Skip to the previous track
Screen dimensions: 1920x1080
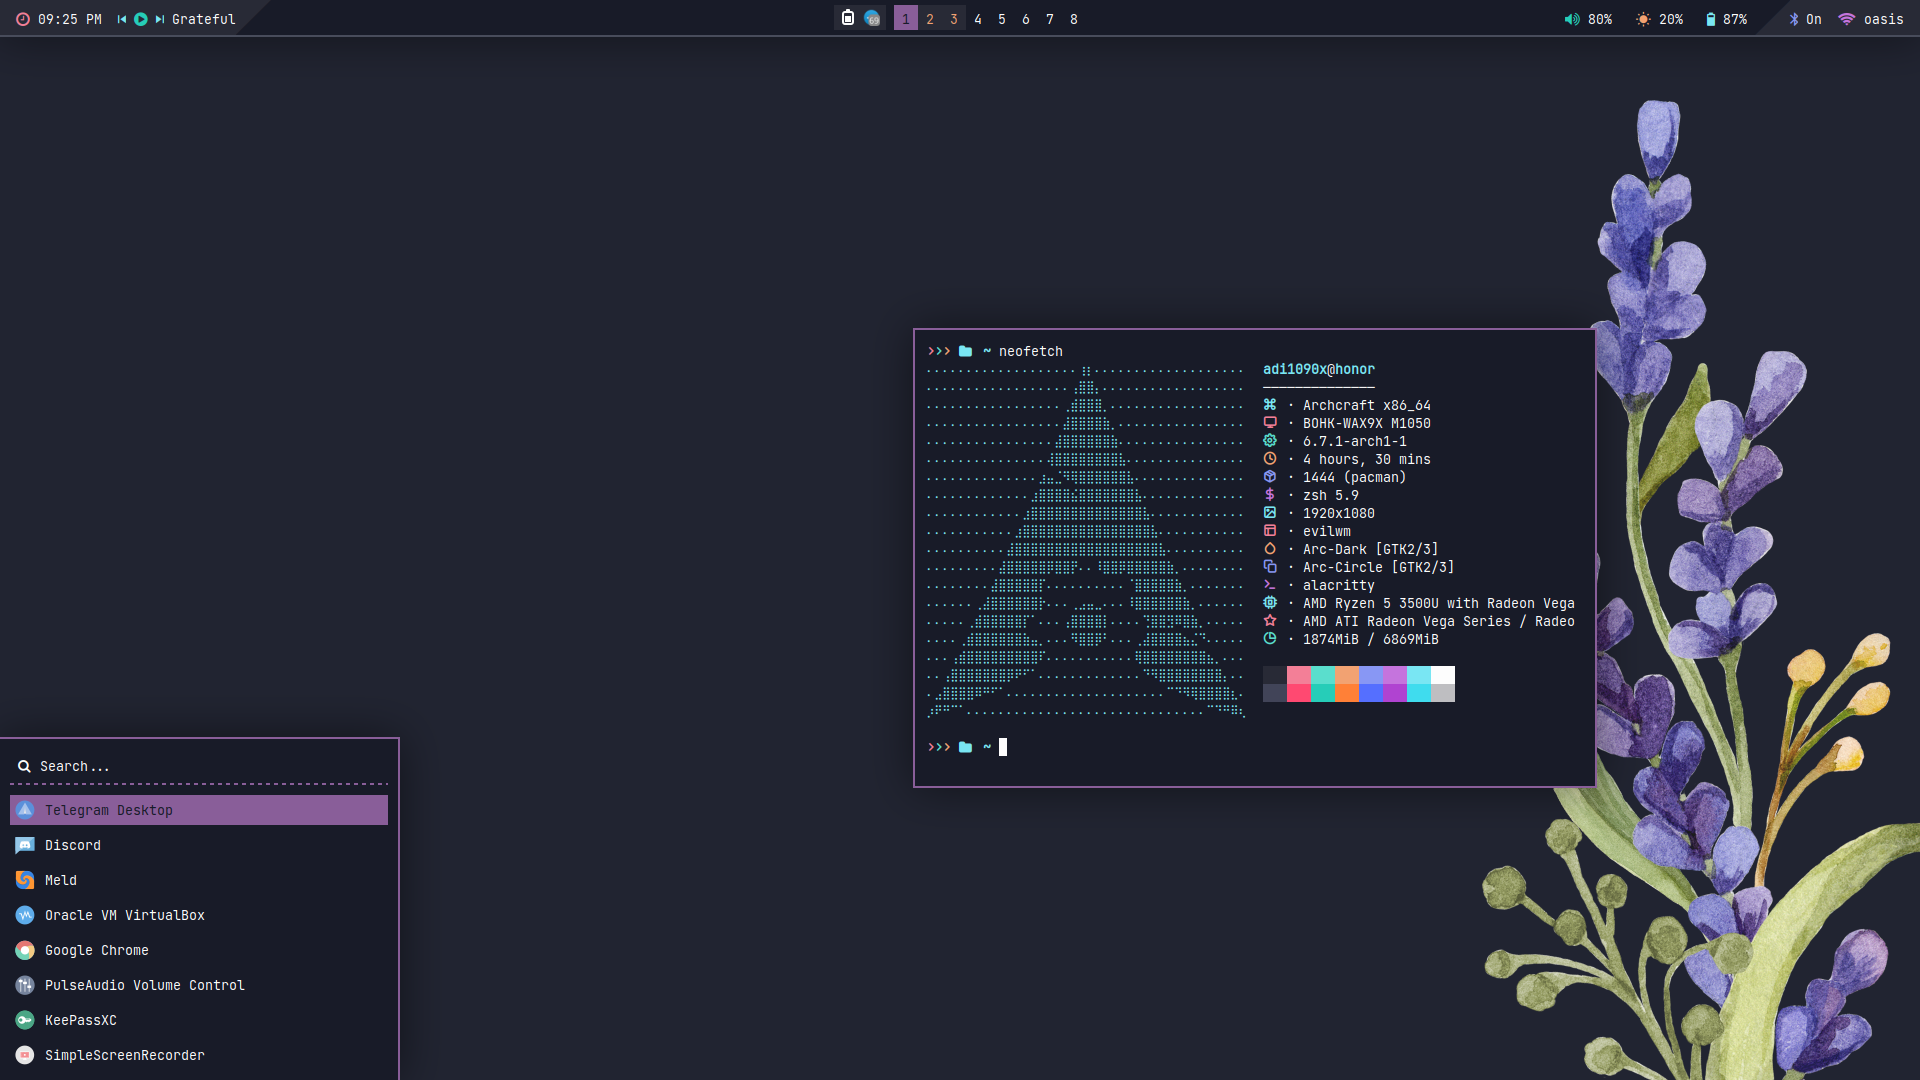click(122, 19)
